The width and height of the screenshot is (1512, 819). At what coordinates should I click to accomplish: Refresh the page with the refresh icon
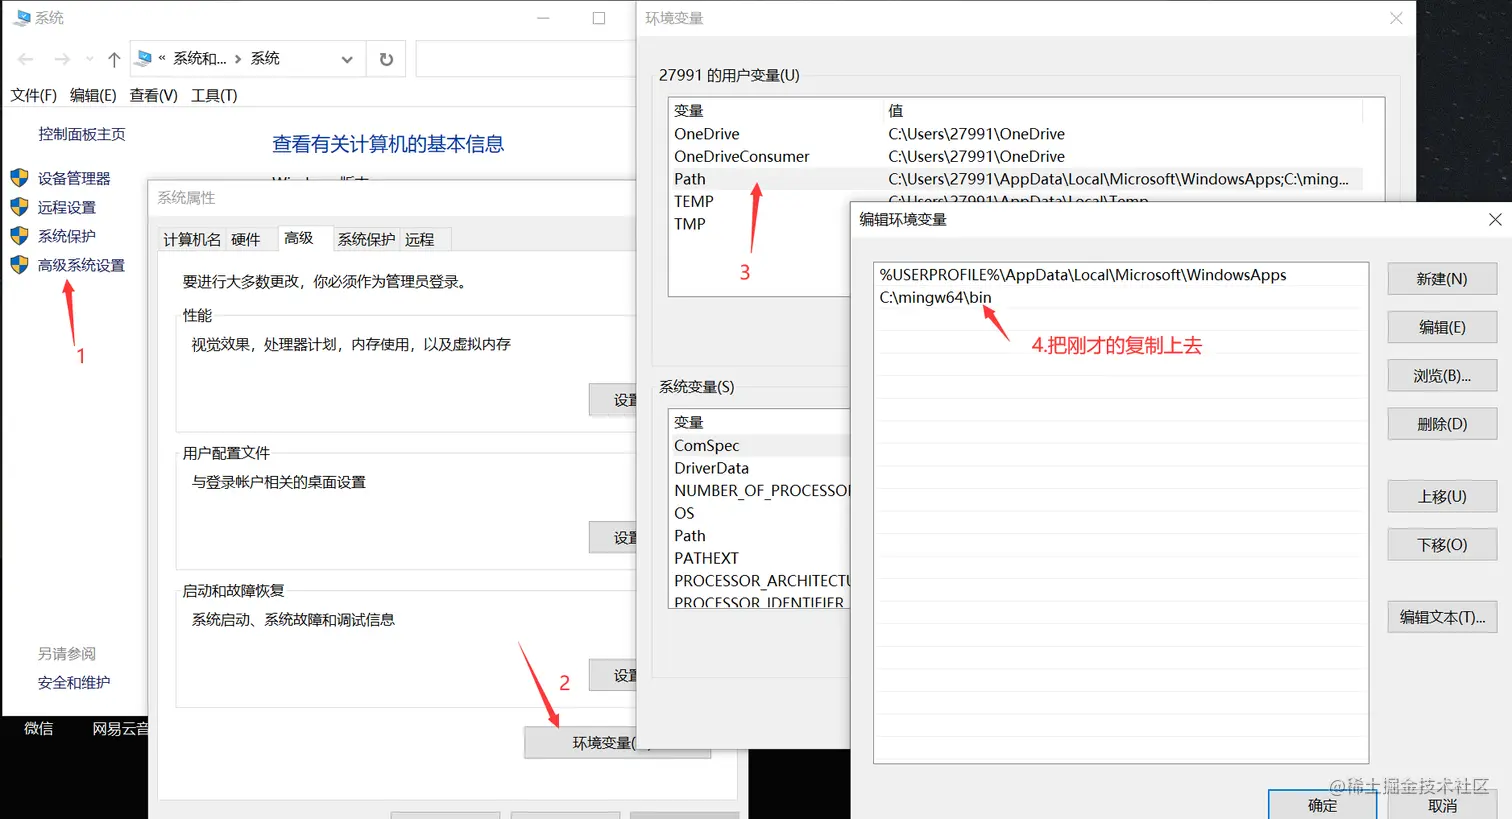(x=386, y=58)
